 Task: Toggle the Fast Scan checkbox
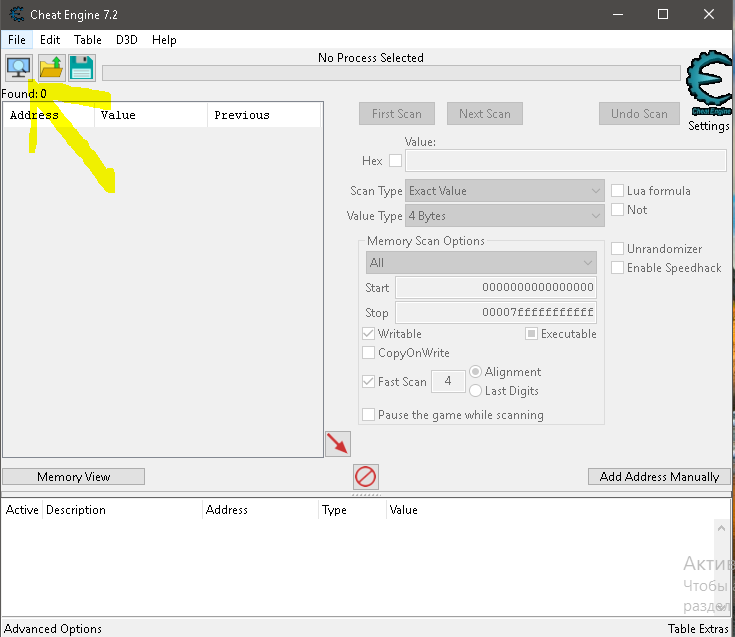tap(368, 382)
